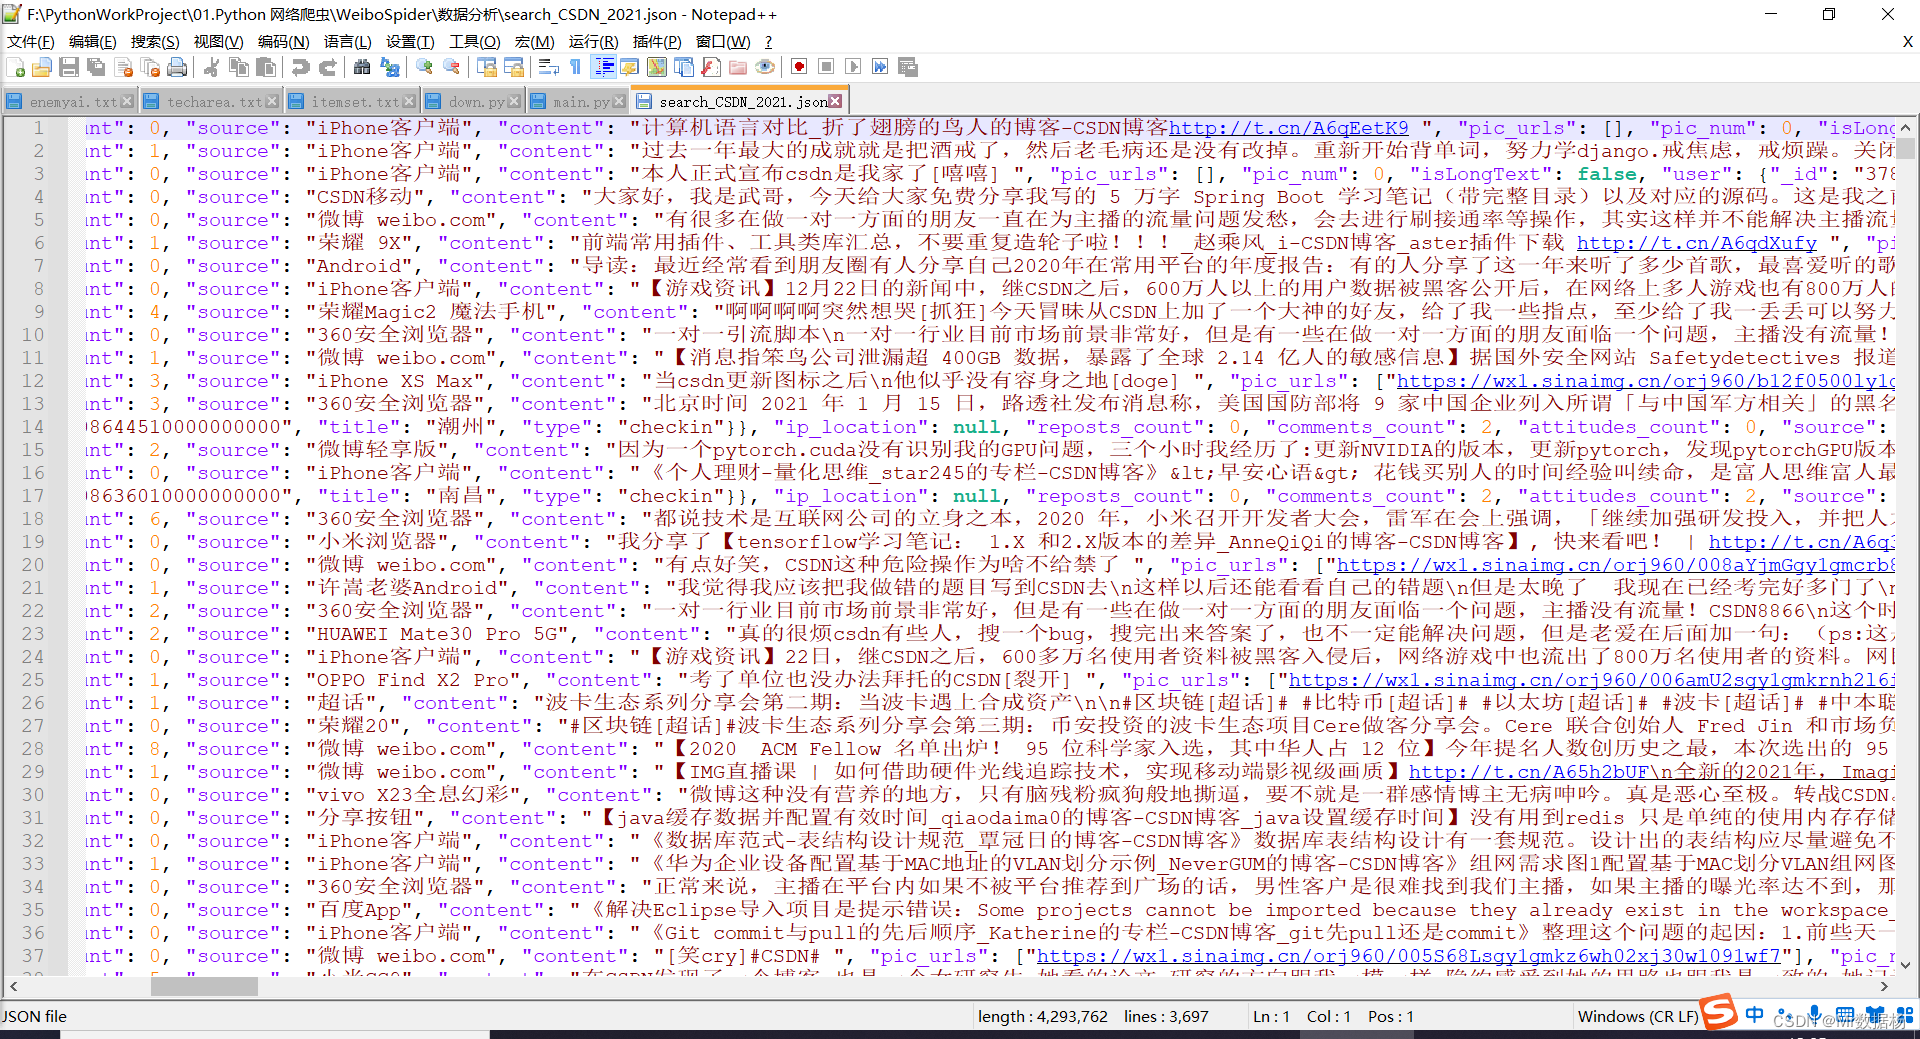The image size is (1920, 1039).
Task: Create a new document via toolbar
Action: (16, 67)
